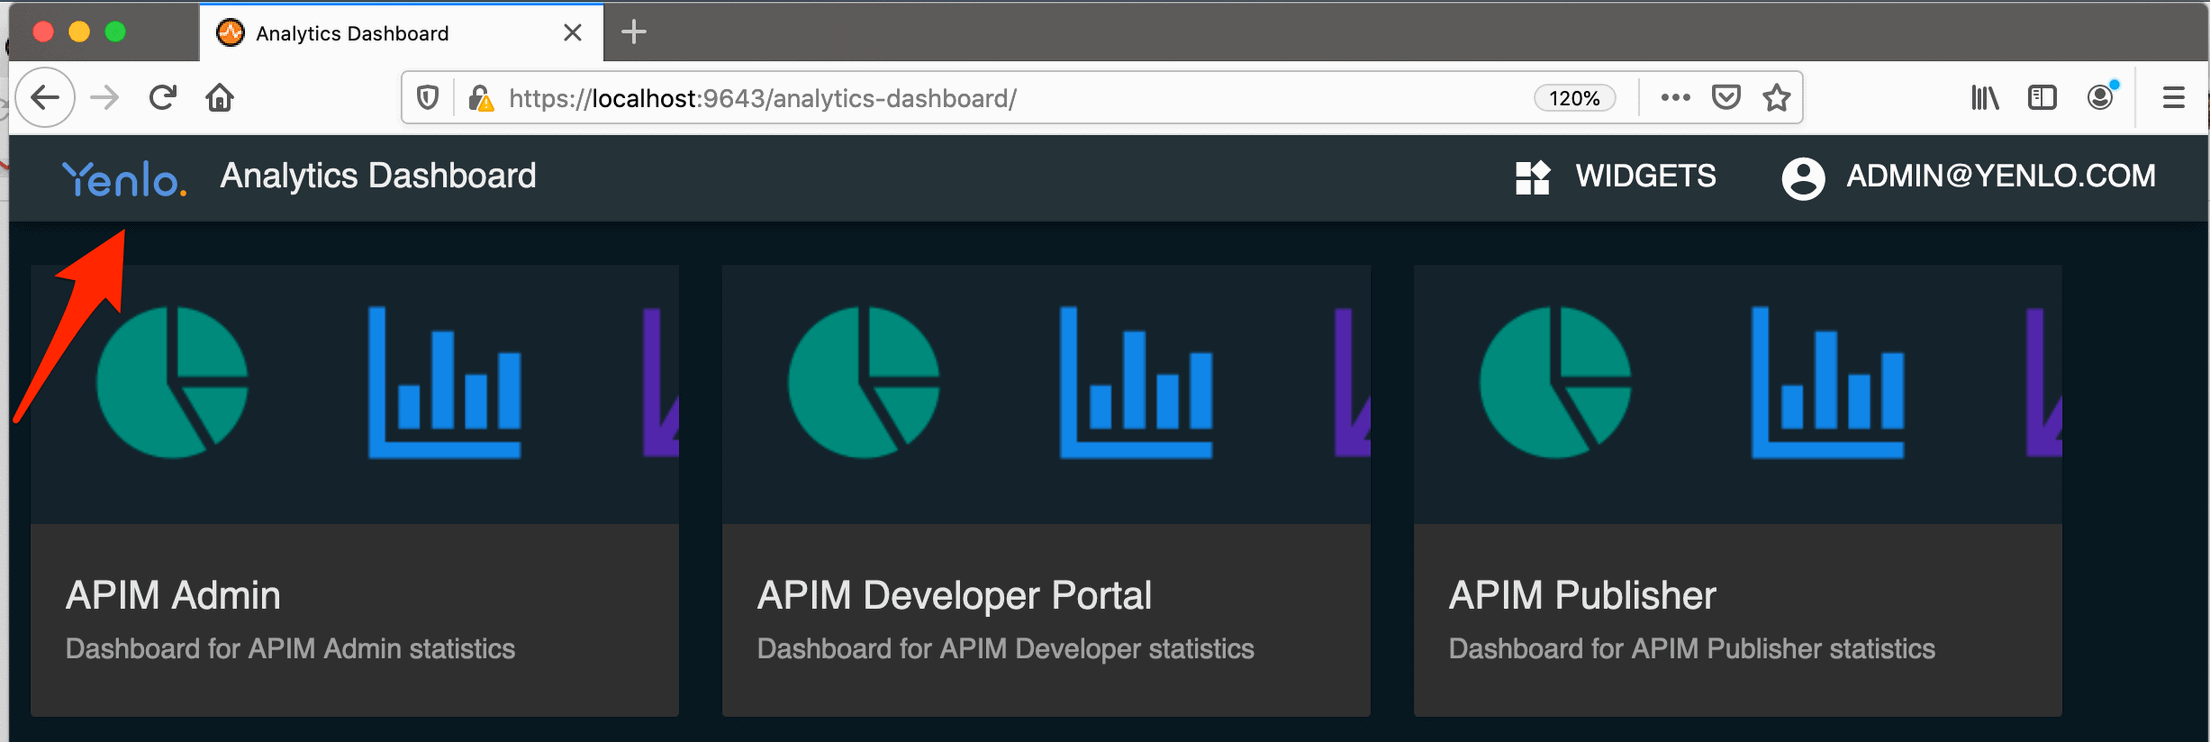The image size is (2210, 742).
Task: Click bar chart icon in APIM Developer Portal card
Action: (1136, 382)
